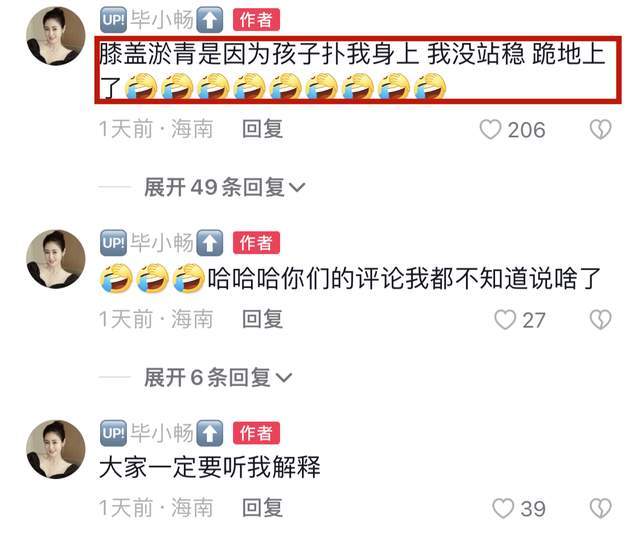Click the UP! badge on first comment
The image size is (640, 537).
click(x=113, y=20)
